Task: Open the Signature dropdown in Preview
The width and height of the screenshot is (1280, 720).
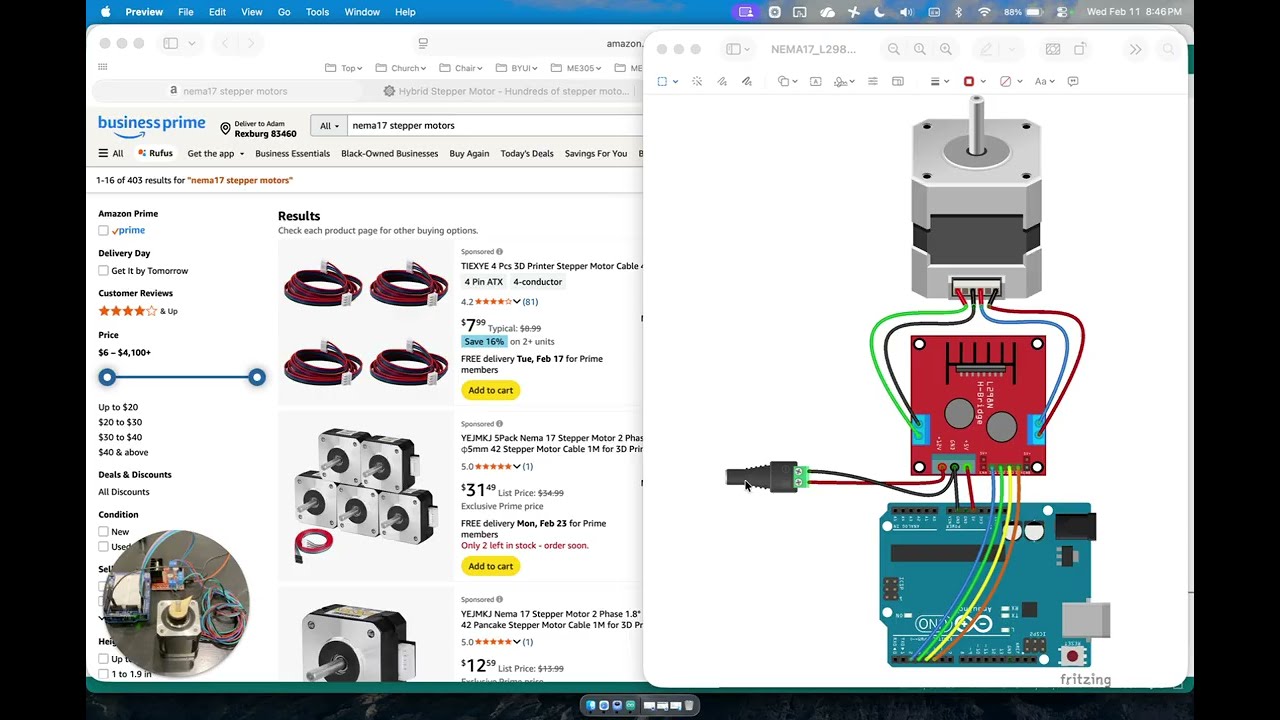Action: coord(845,81)
